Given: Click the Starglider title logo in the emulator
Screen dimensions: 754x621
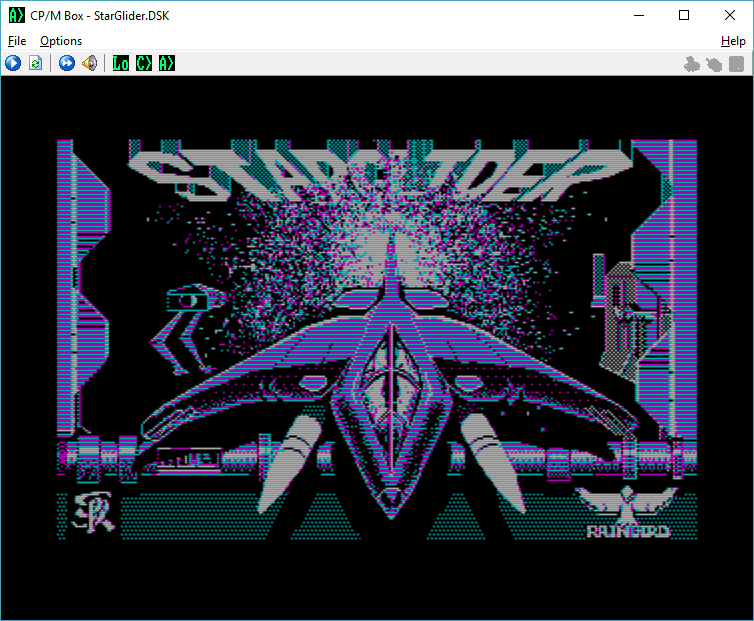Looking at the screenshot, I should [x=380, y=171].
